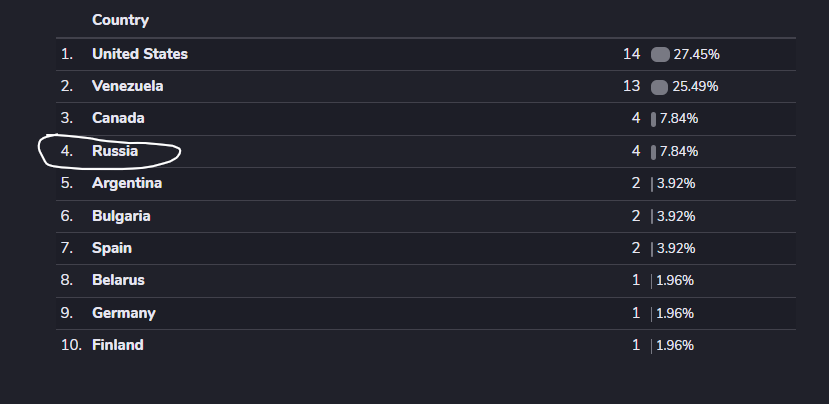Open the Venezuela row
This screenshot has height=404, width=829.
pos(127,86)
